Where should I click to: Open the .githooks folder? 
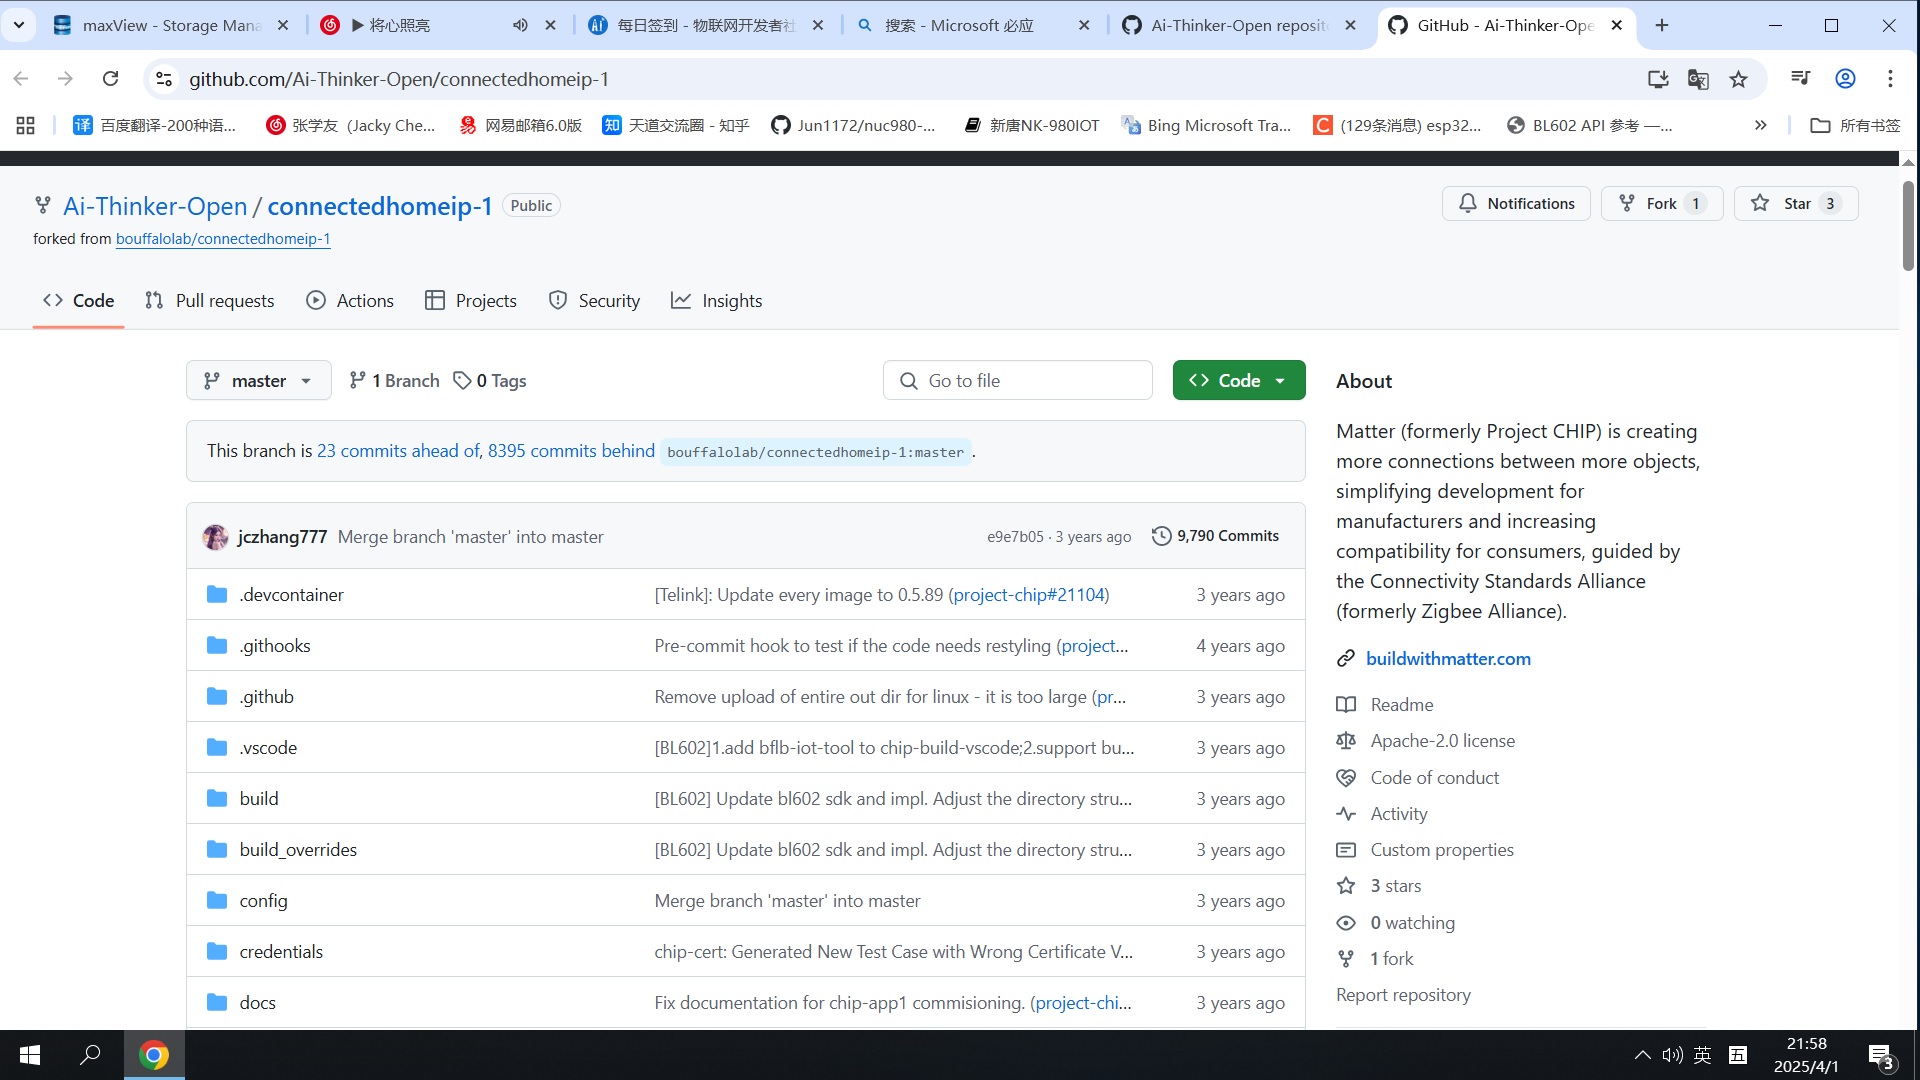point(275,645)
